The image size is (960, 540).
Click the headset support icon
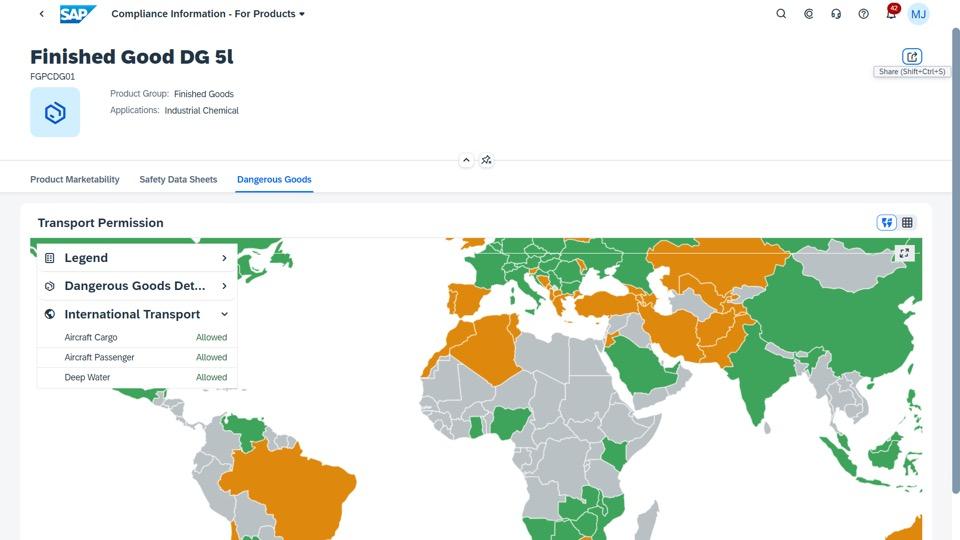[x=836, y=14]
